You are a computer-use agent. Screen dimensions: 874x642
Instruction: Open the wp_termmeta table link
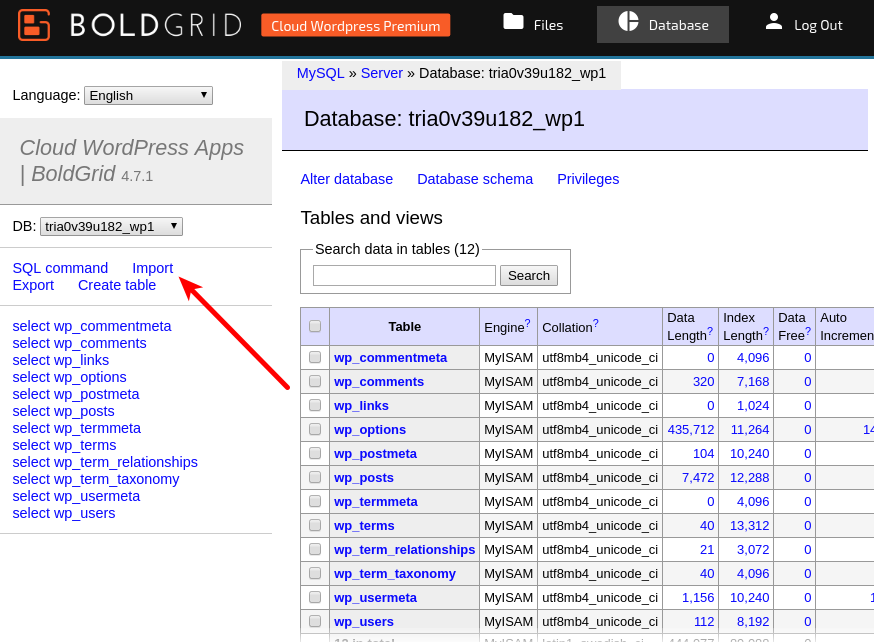coord(376,502)
